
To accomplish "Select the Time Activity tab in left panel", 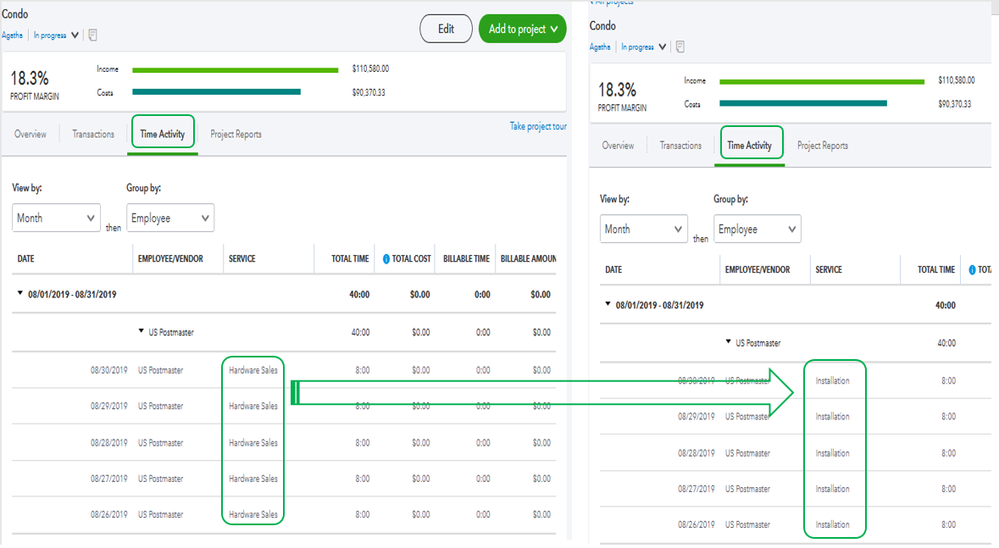I will point(162,134).
